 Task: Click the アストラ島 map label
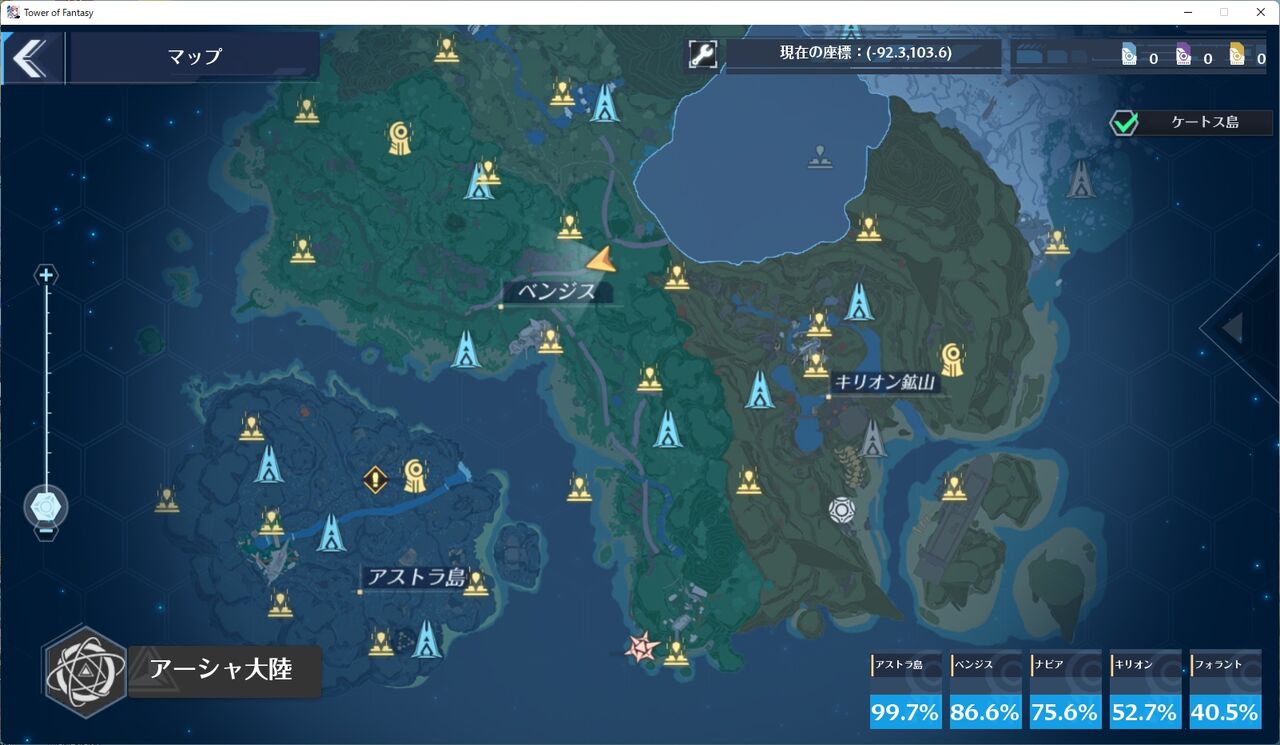point(416,577)
